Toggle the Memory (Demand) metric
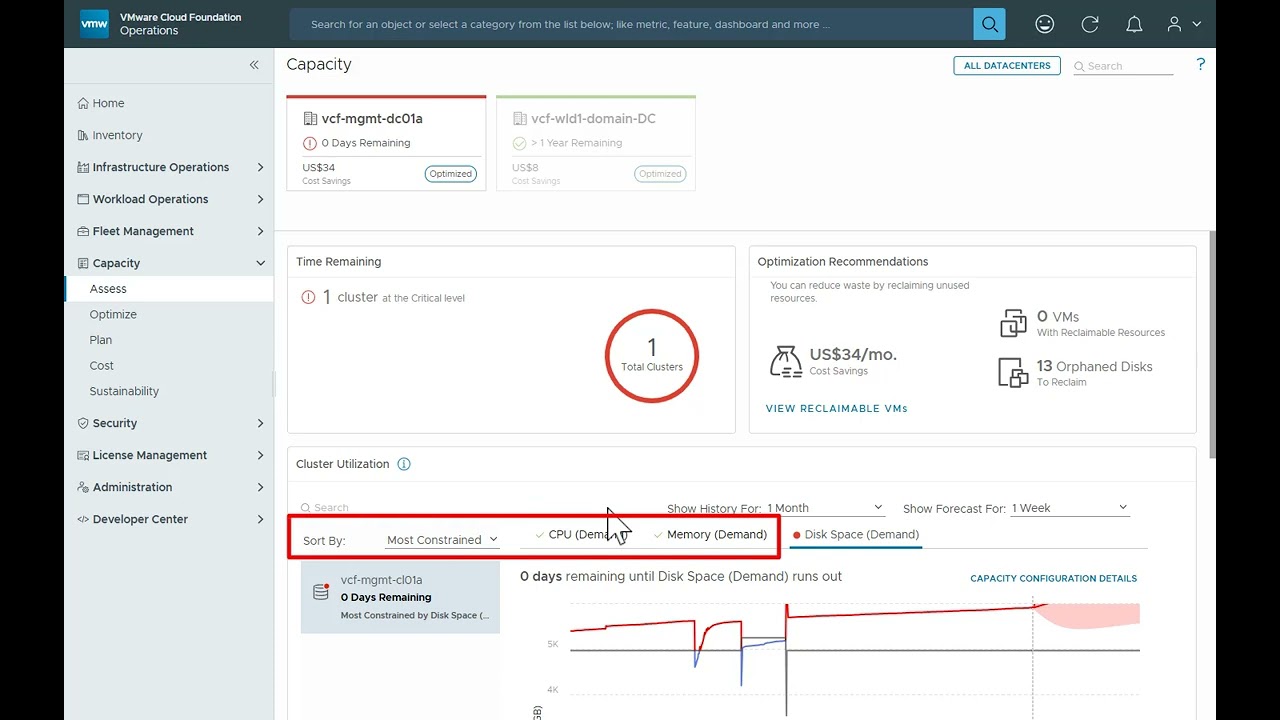 pos(710,535)
